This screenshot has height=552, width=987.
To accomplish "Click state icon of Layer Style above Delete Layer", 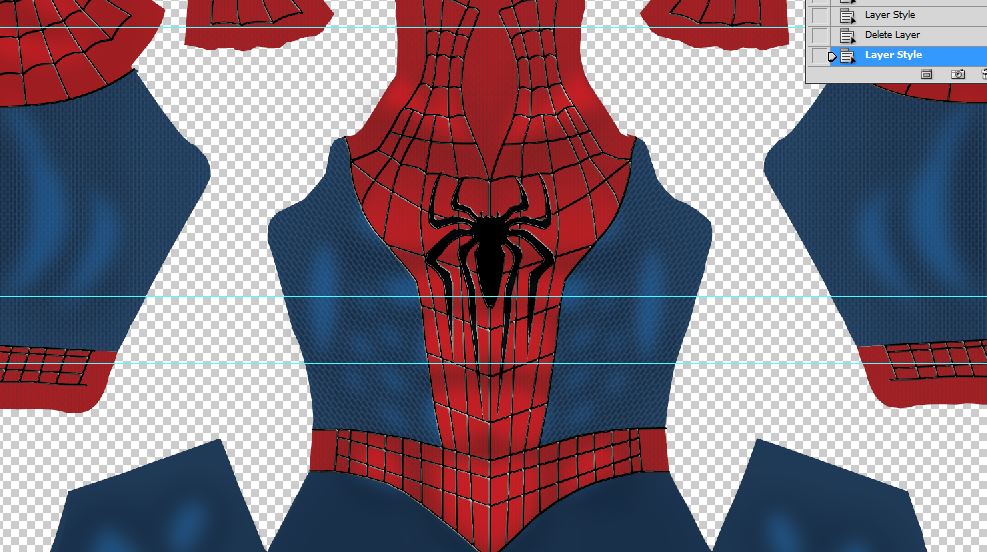I will pos(848,15).
